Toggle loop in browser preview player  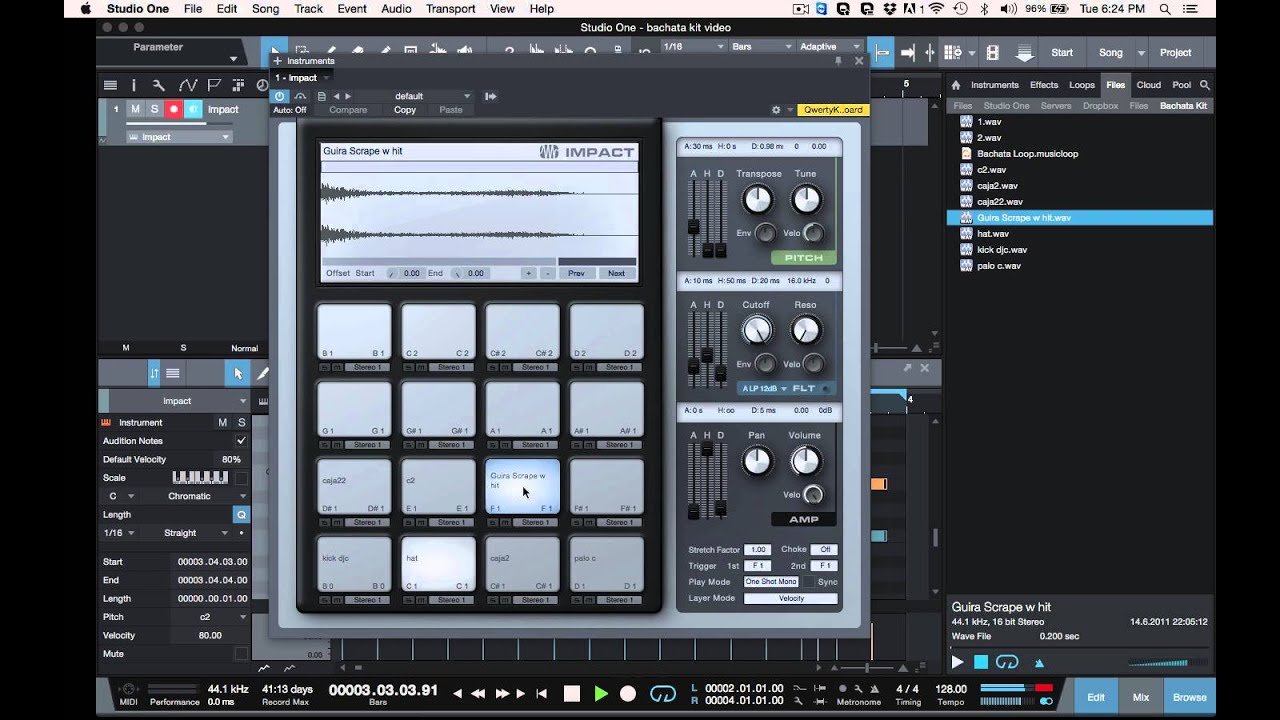click(1007, 662)
